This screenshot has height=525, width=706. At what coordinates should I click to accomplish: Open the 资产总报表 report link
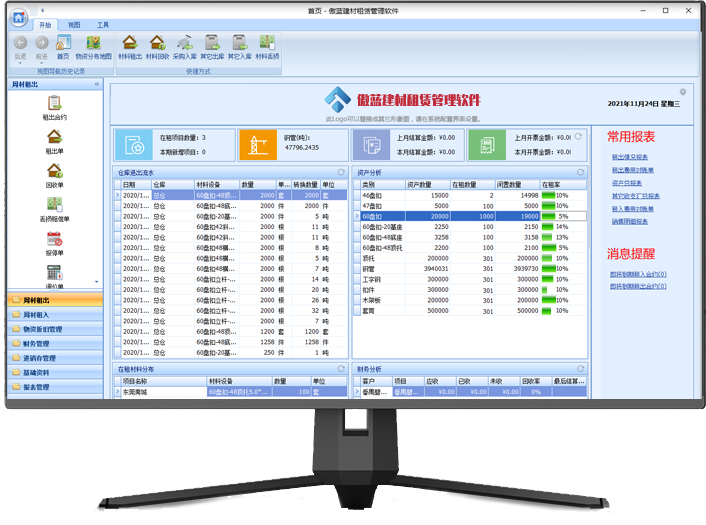[x=627, y=183]
